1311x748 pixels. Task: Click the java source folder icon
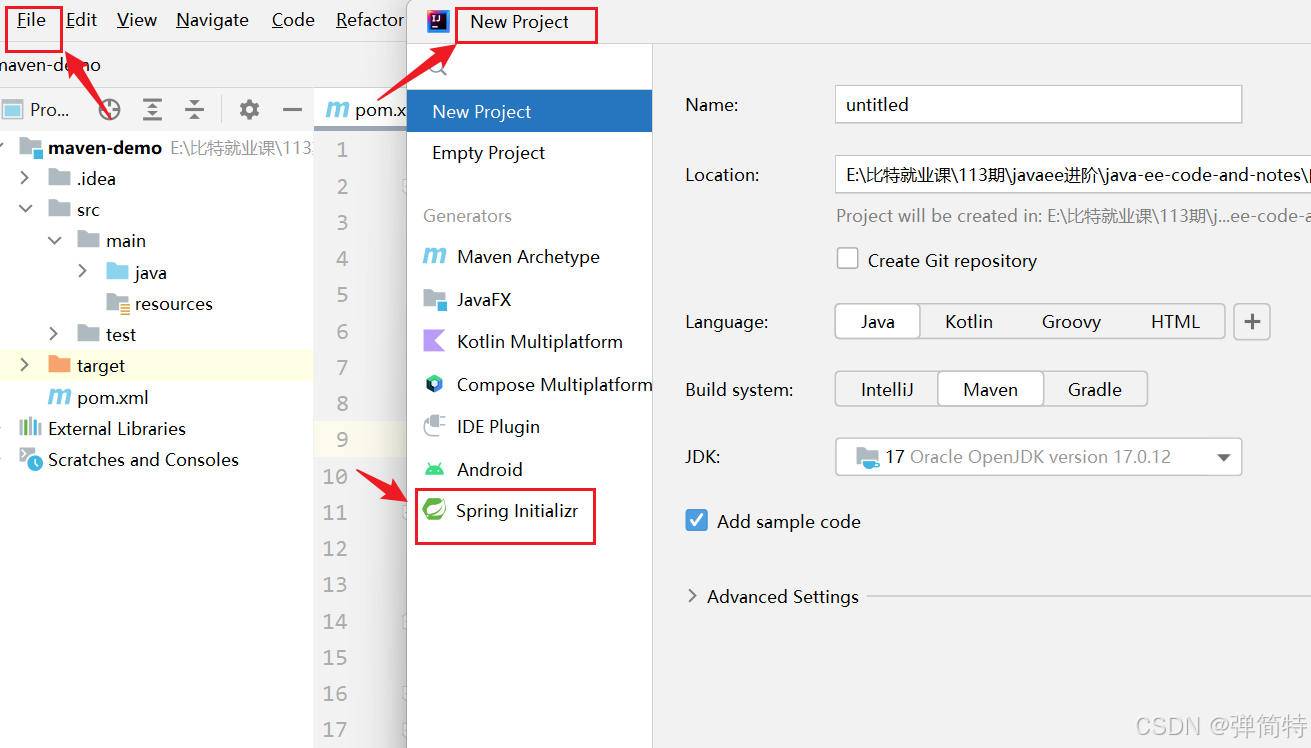[x=117, y=272]
